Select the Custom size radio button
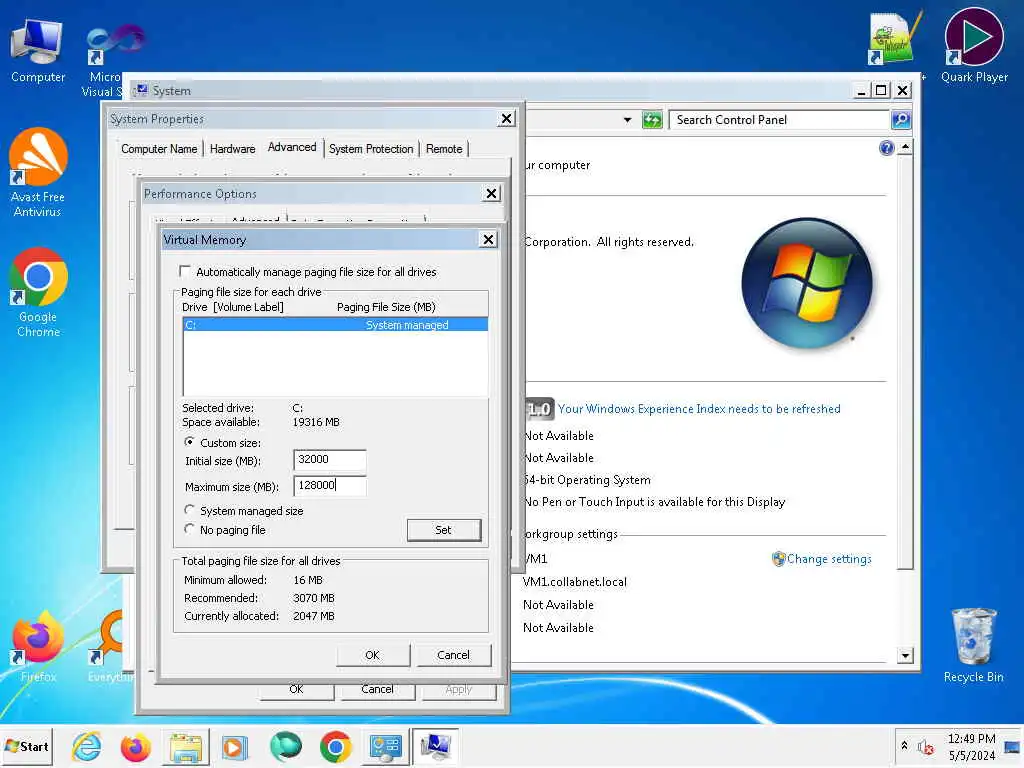 click(189, 442)
